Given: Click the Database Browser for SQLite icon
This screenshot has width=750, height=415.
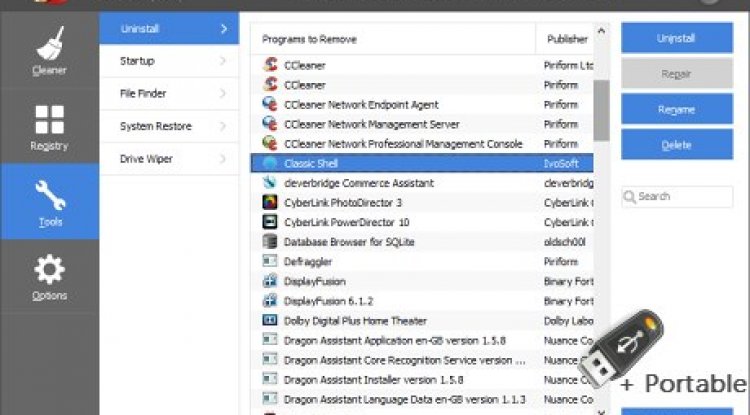Looking at the screenshot, I should point(269,241).
